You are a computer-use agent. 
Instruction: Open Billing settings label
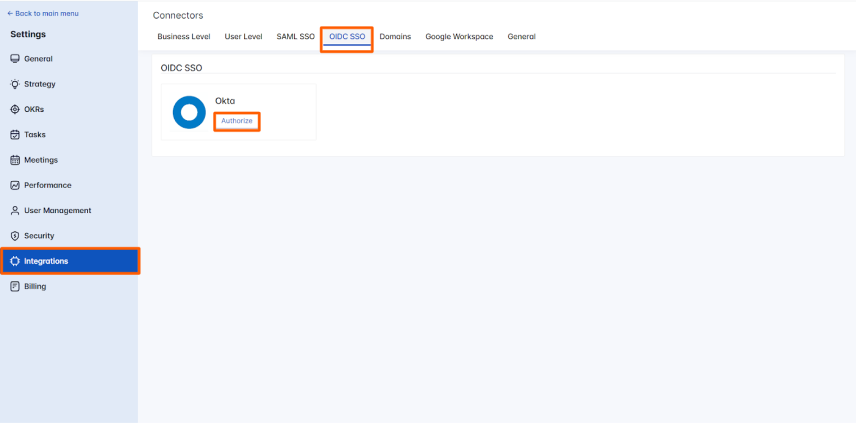click(35, 287)
